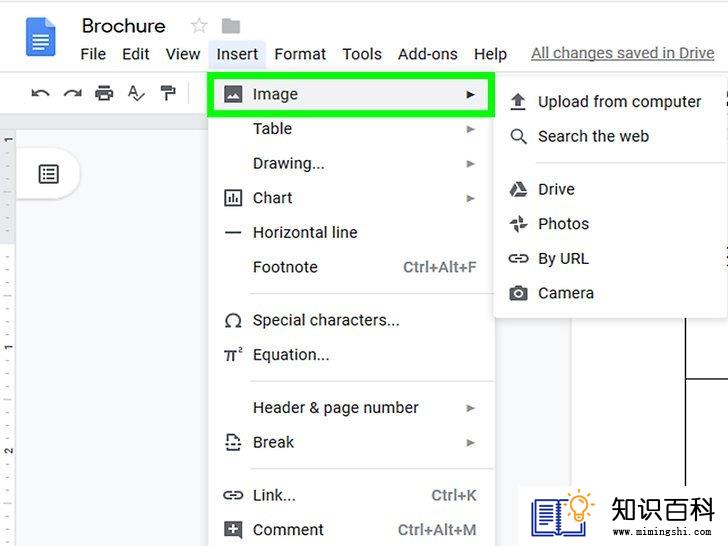
Task: Click the vertical ruler
Action: point(8,338)
